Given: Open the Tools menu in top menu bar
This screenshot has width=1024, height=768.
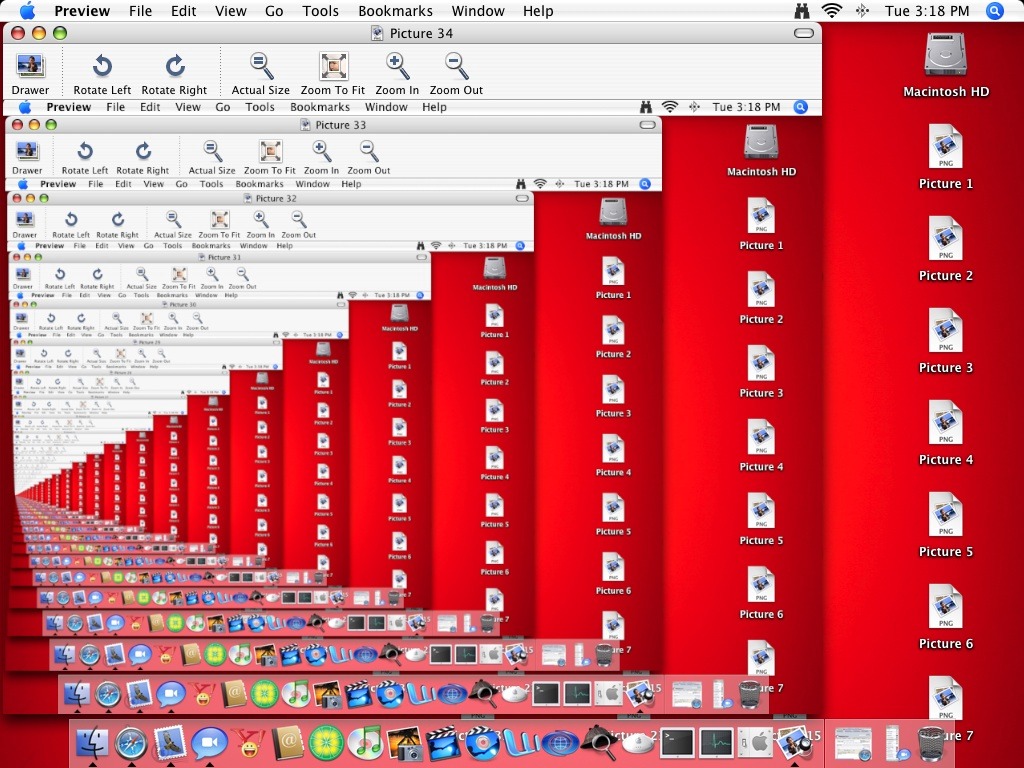Looking at the screenshot, I should pos(320,11).
